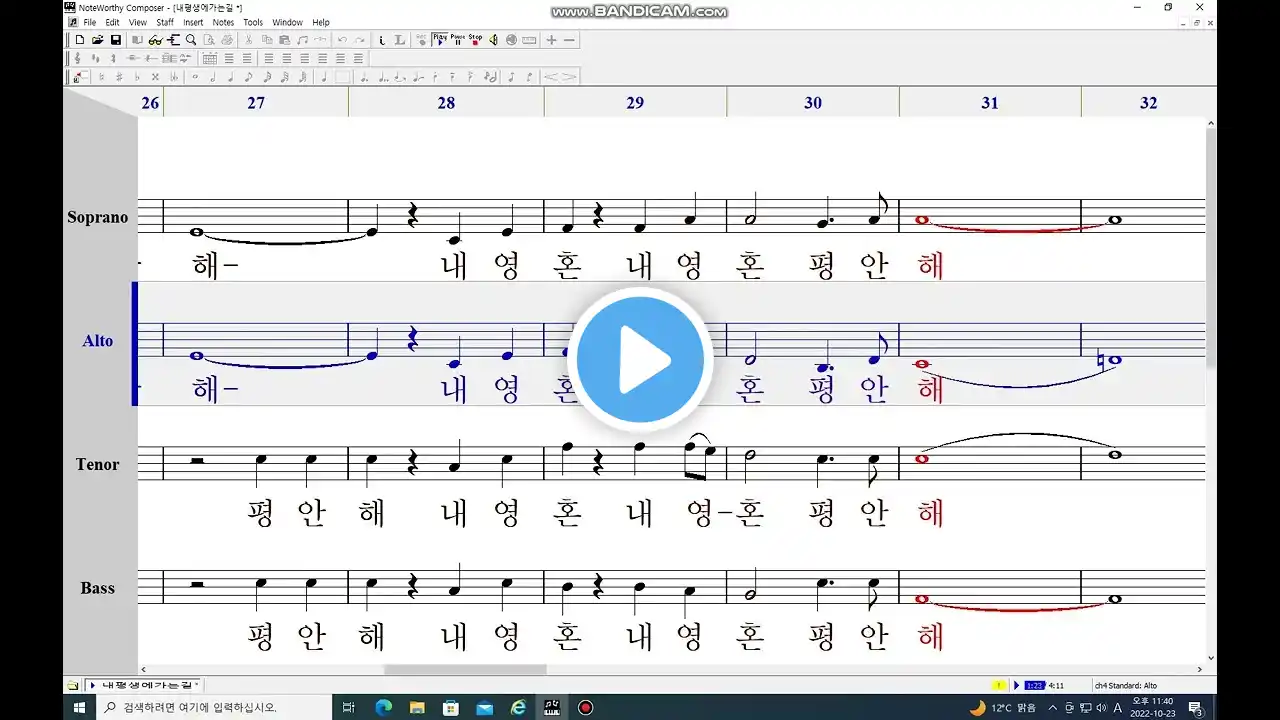
Task: Open the Help menu
Action: [x=321, y=22]
